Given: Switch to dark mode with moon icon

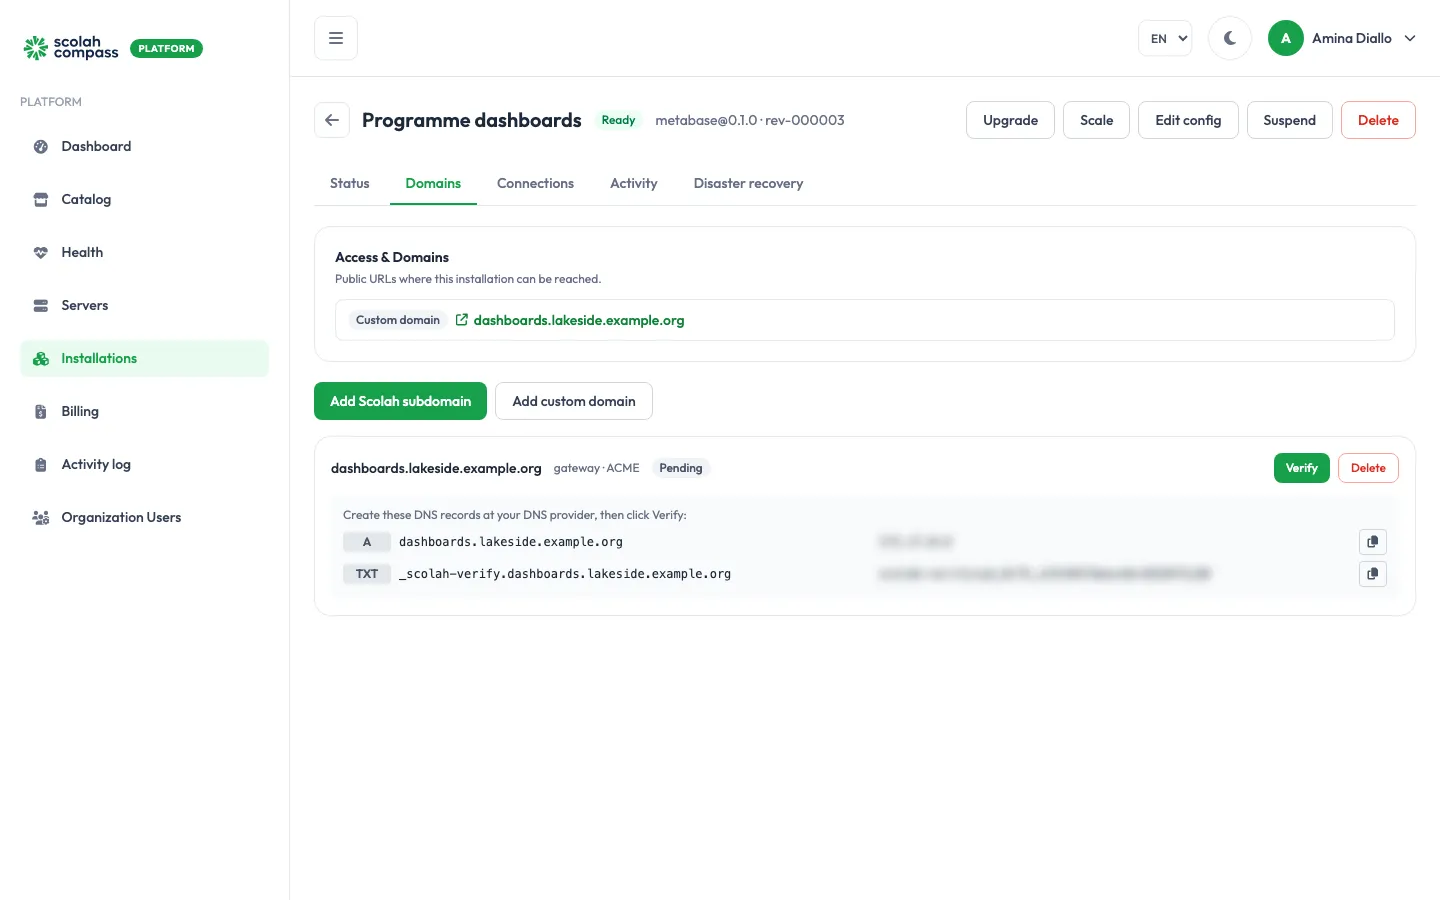Looking at the screenshot, I should (x=1230, y=38).
